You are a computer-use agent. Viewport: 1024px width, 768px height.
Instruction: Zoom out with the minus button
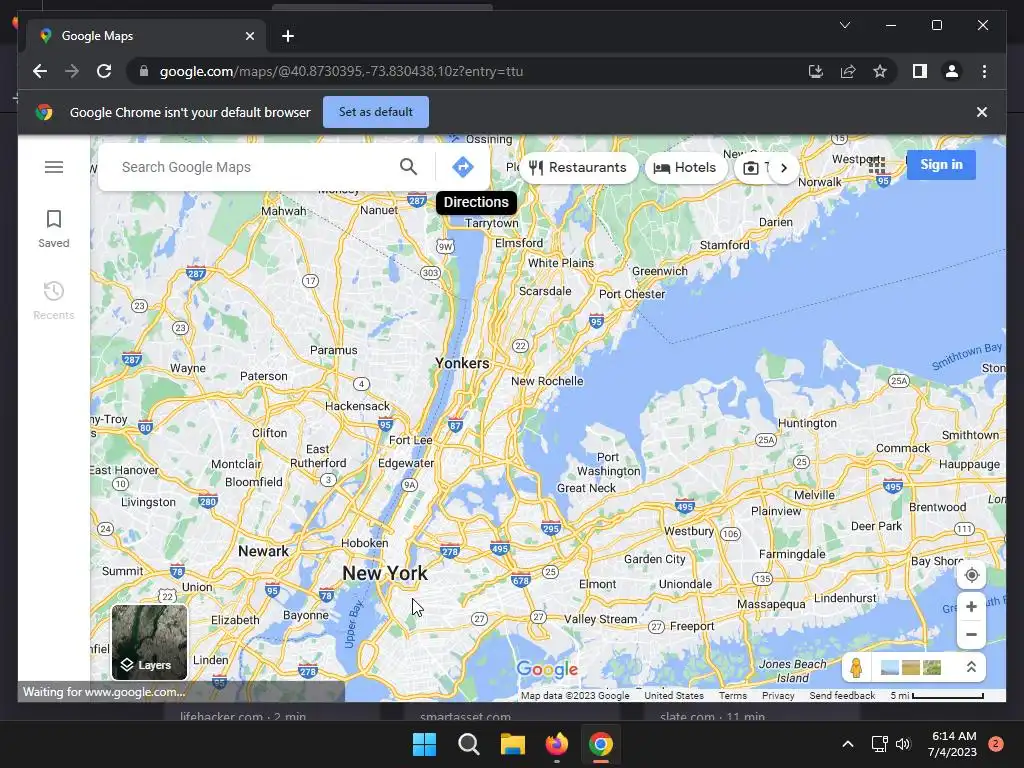point(971,635)
